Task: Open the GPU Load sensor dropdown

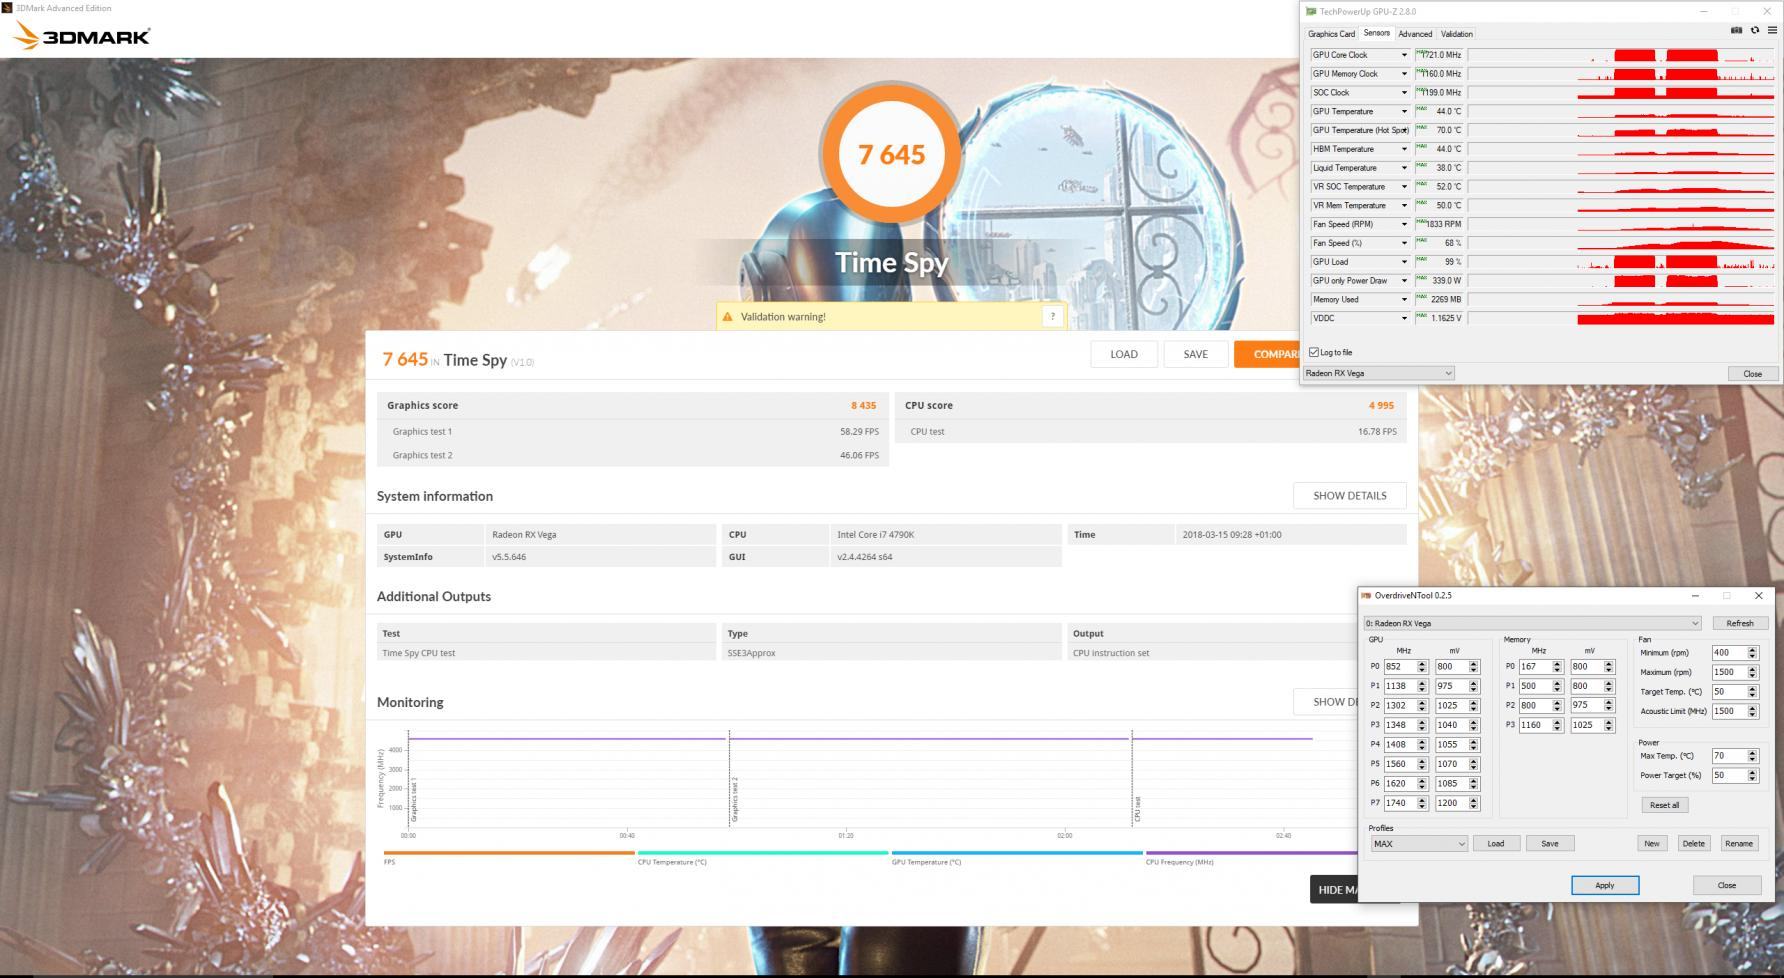Action: [1404, 262]
